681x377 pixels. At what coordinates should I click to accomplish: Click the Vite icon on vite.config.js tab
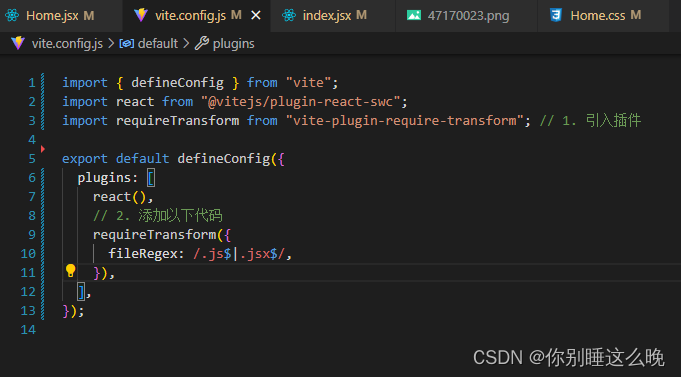(x=141, y=16)
